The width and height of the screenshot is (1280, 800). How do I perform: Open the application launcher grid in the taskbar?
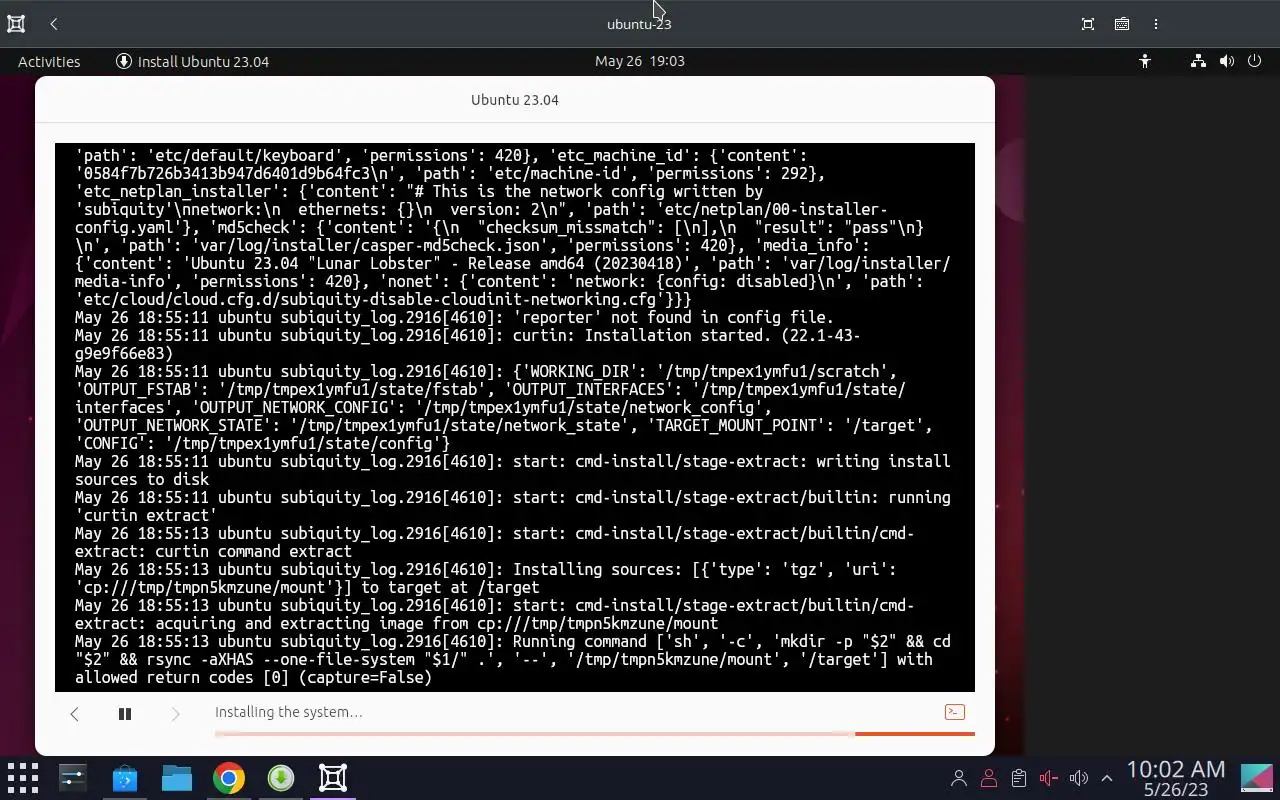(x=22, y=778)
